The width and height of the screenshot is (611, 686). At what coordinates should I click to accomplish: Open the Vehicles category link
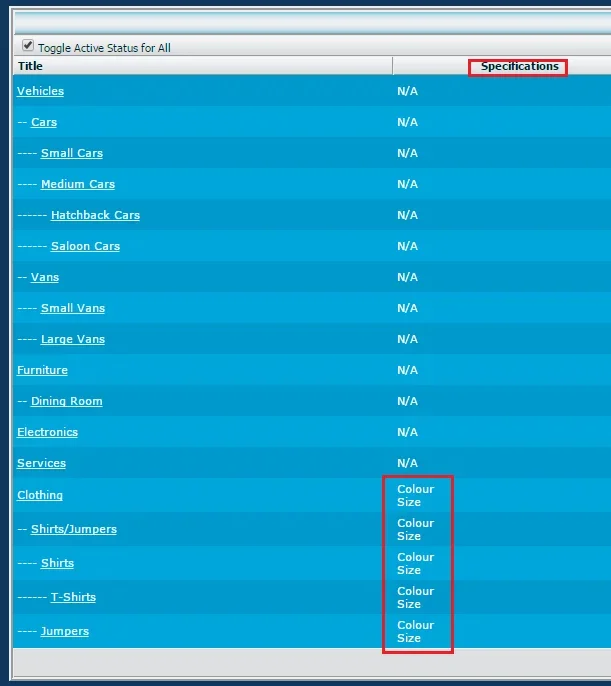tap(40, 91)
